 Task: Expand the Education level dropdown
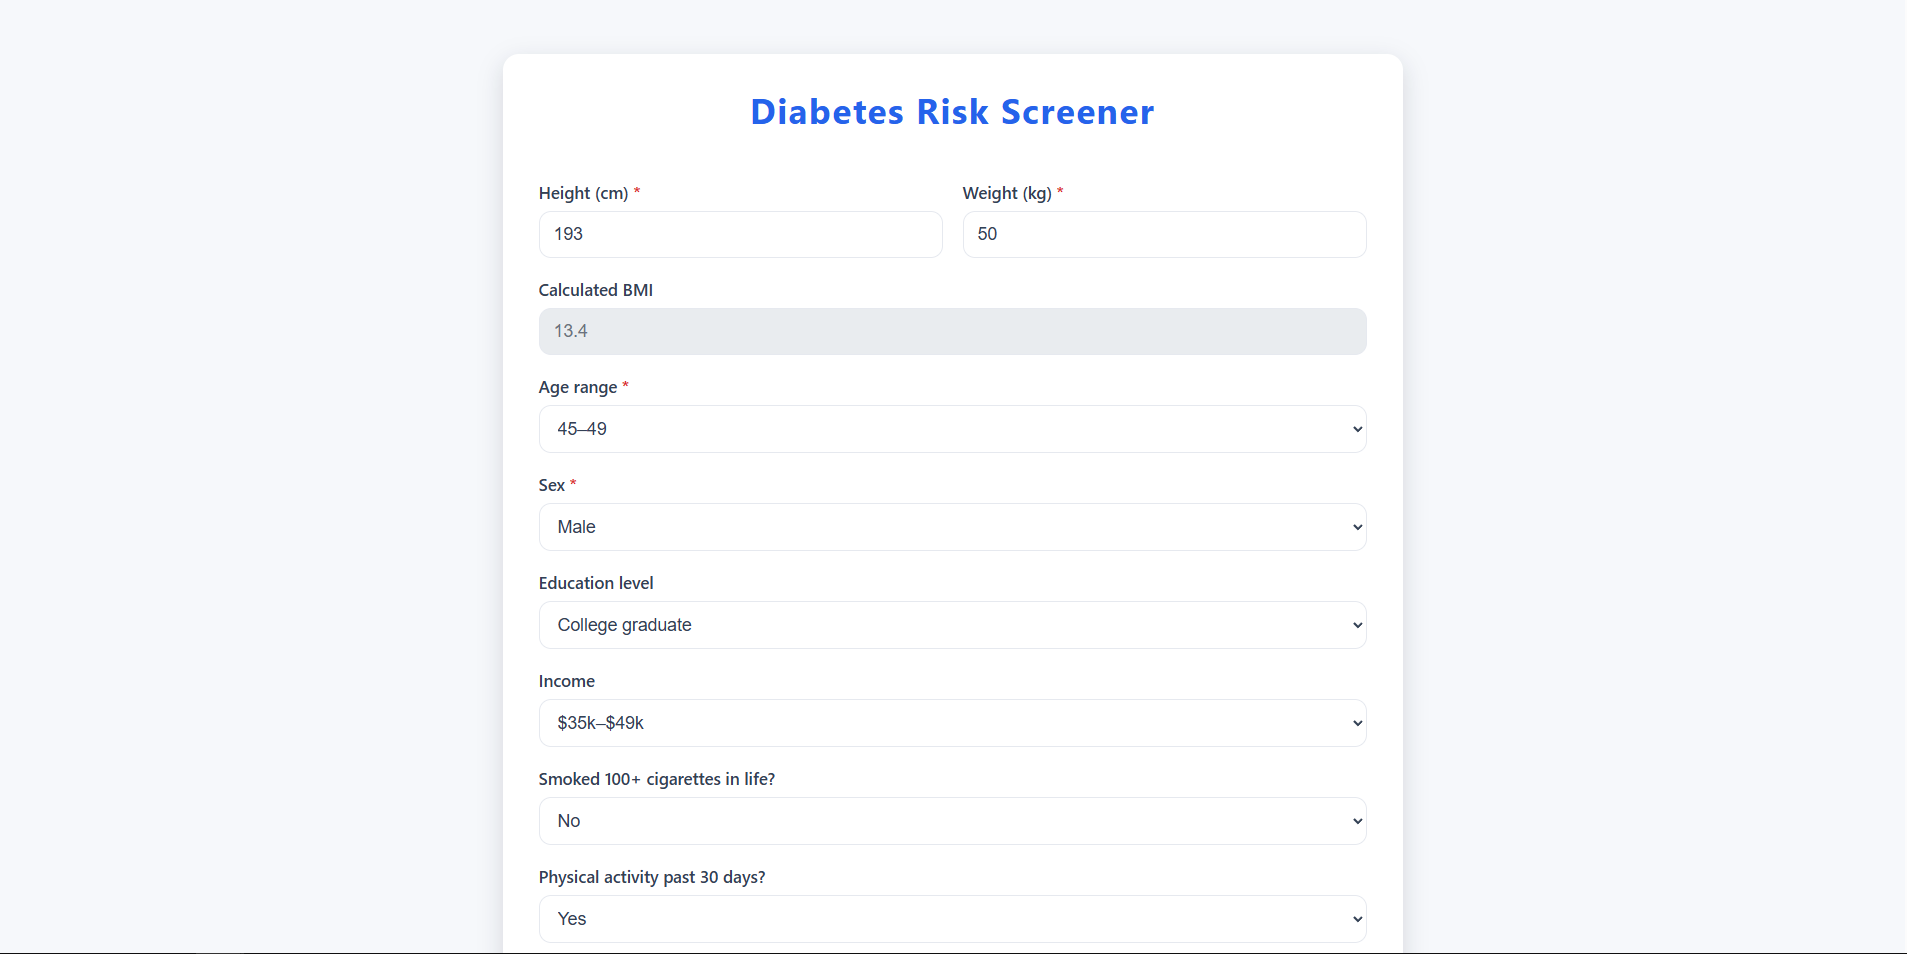[952, 625]
